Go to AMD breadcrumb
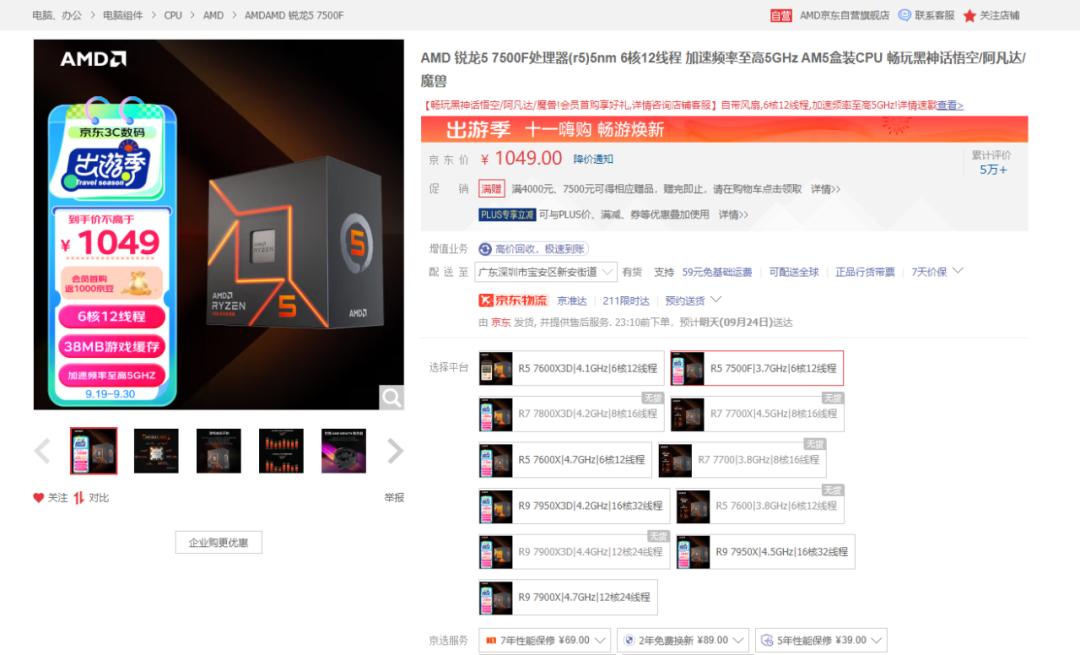This screenshot has height=655, width=1080. [x=214, y=15]
